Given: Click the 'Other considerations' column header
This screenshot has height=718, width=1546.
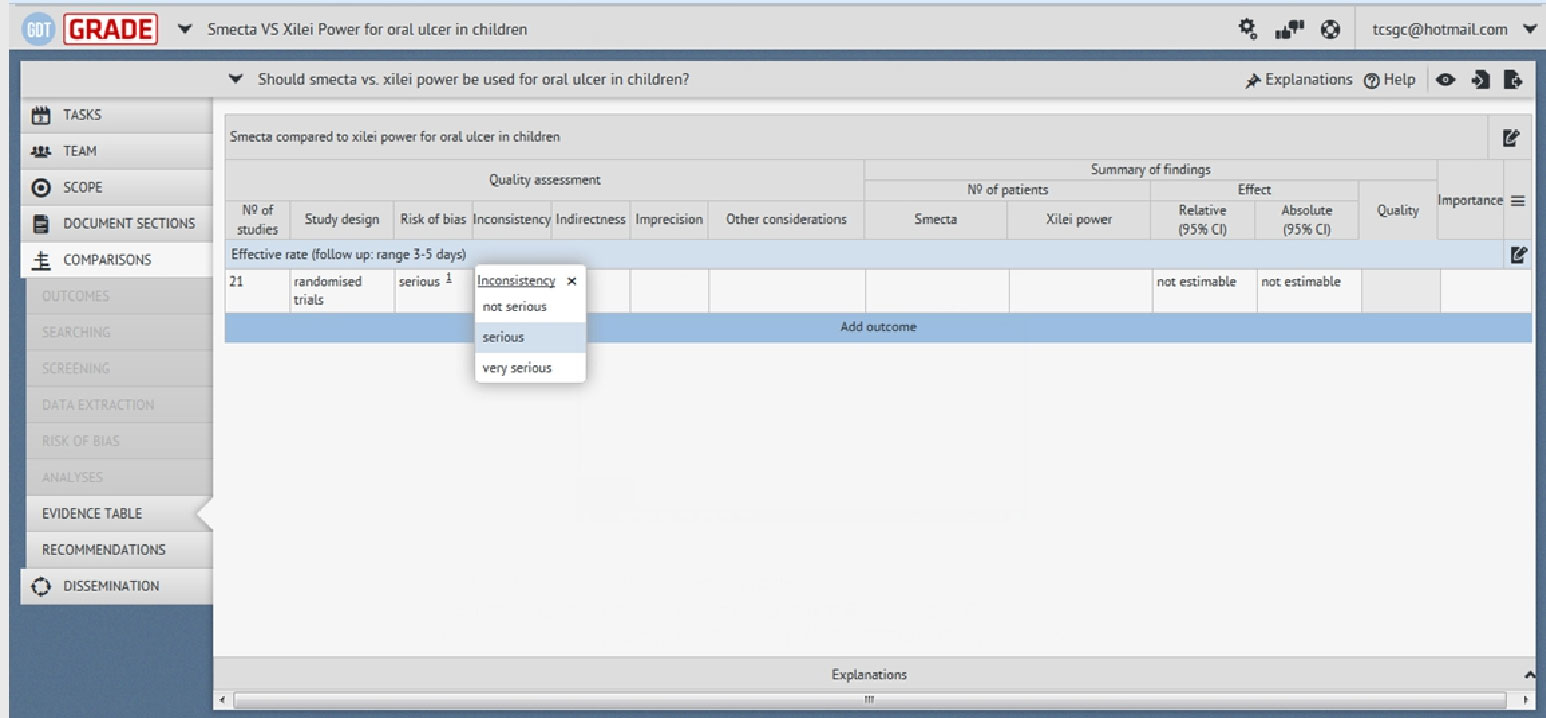Looking at the screenshot, I should (786, 220).
